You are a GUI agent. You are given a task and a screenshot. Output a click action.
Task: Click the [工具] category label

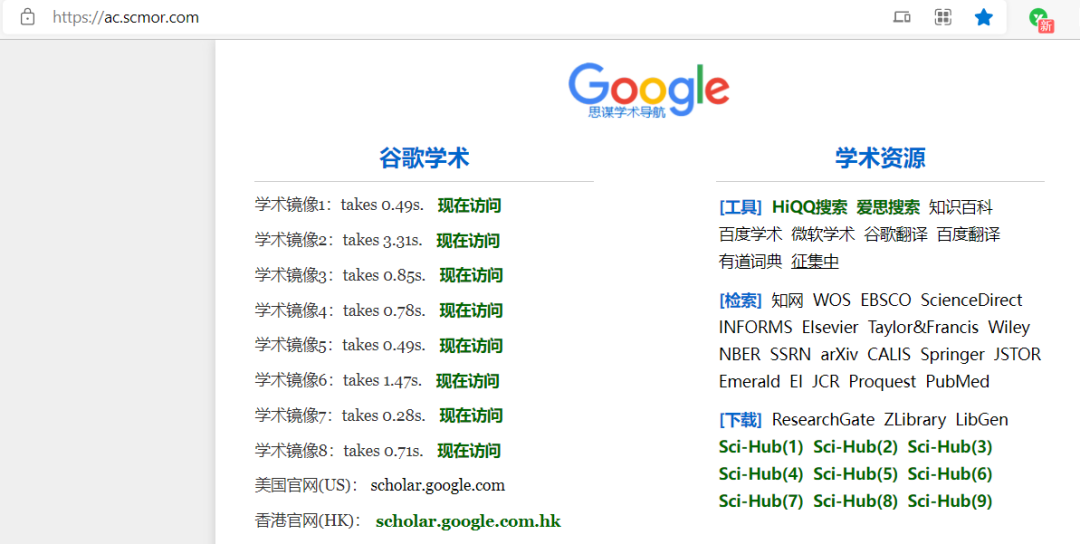pos(740,207)
